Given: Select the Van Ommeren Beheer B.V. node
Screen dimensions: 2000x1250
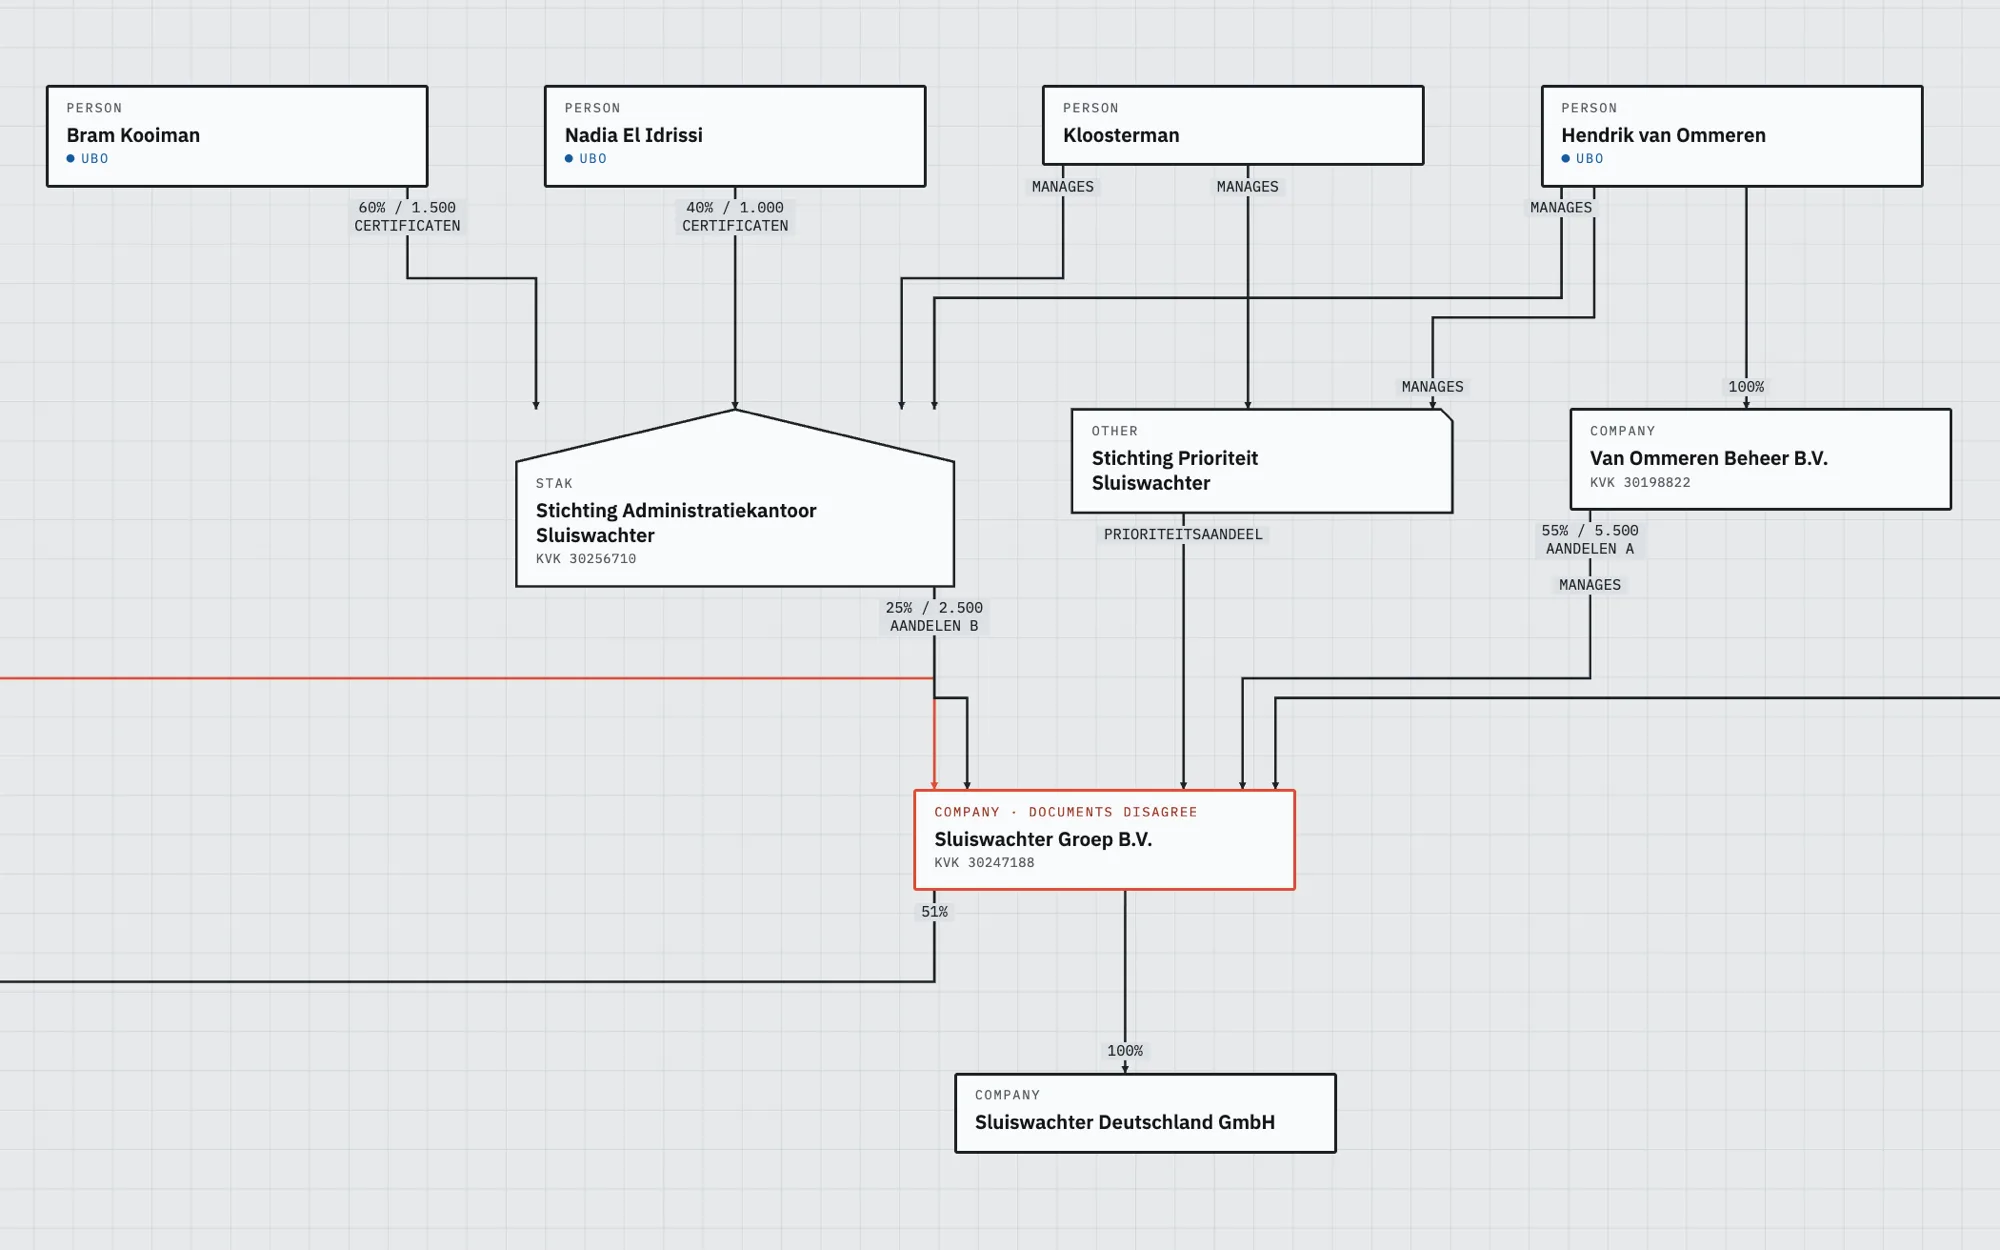Looking at the screenshot, I should coord(1761,459).
